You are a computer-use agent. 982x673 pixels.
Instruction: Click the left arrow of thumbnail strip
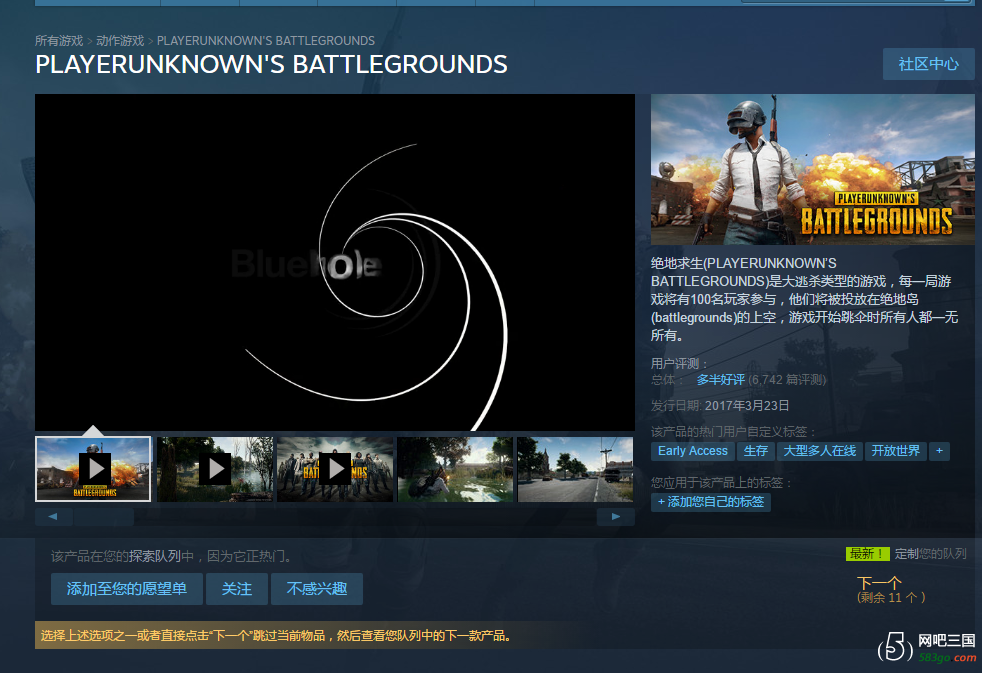(53, 516)
